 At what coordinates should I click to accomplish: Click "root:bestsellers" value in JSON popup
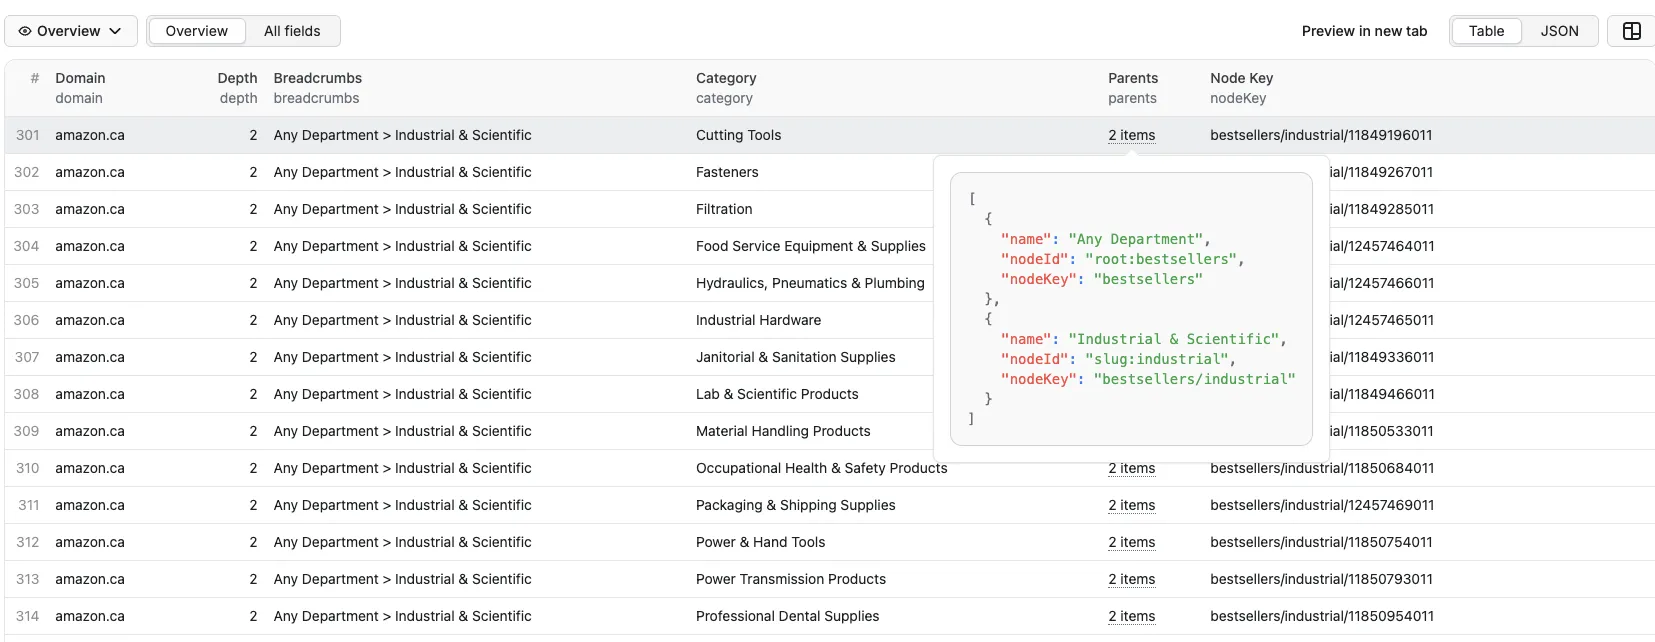(x=1160, y=259)
